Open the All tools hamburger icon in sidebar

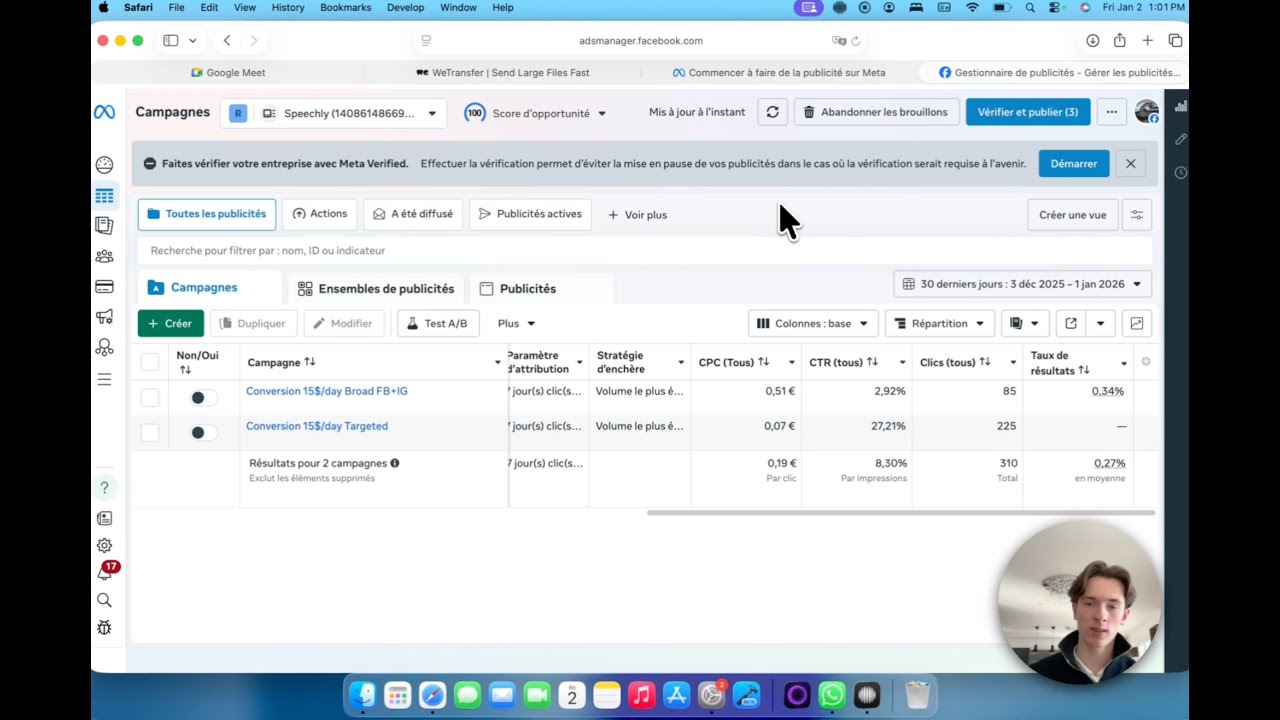[104, 379]
